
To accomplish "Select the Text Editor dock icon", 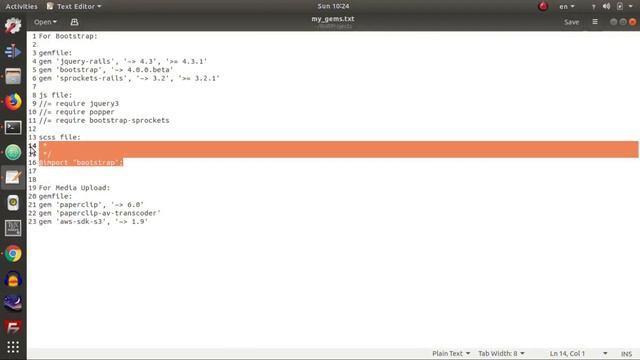I will coord(13,178).
